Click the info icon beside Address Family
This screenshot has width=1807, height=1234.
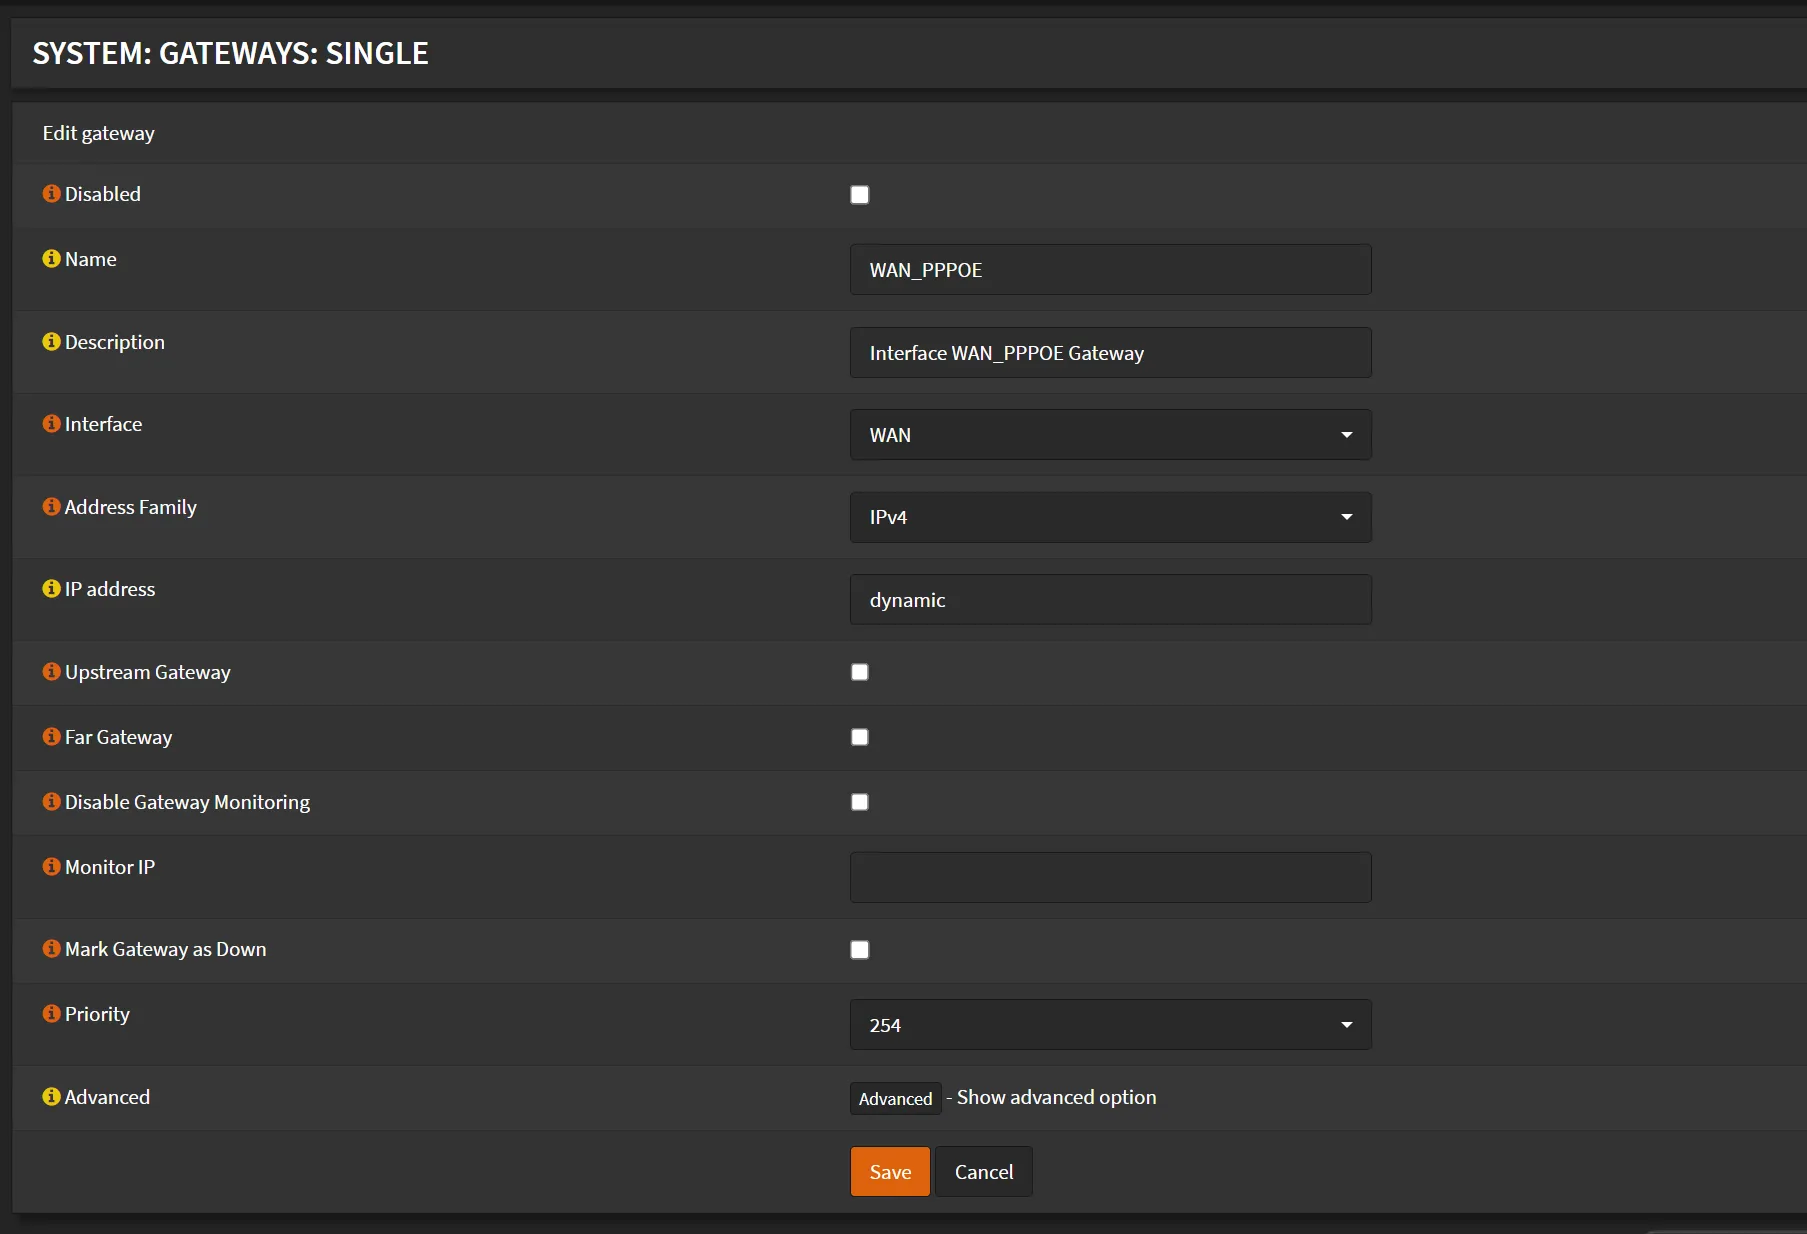[51, 507]
